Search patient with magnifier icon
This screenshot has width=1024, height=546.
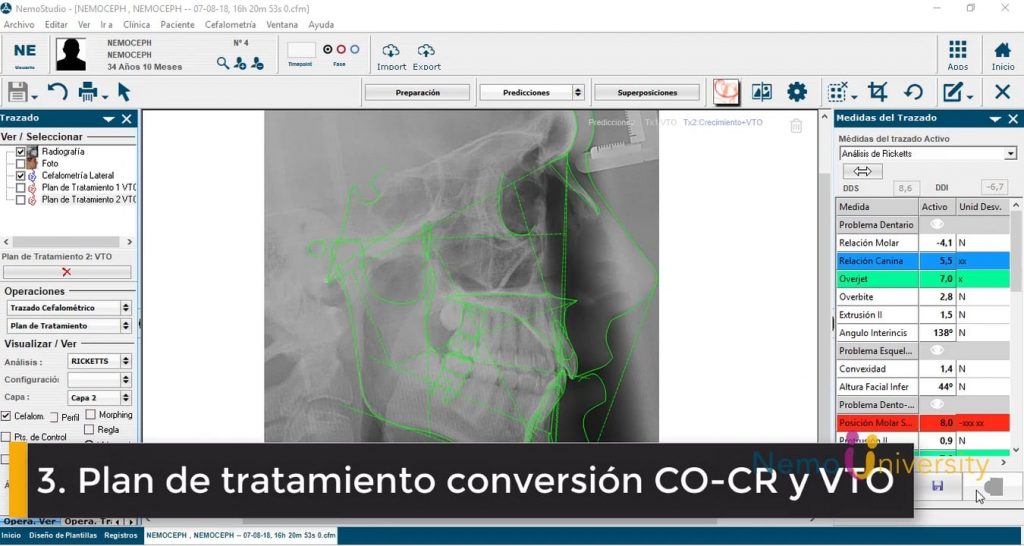(x=223, y=63)
